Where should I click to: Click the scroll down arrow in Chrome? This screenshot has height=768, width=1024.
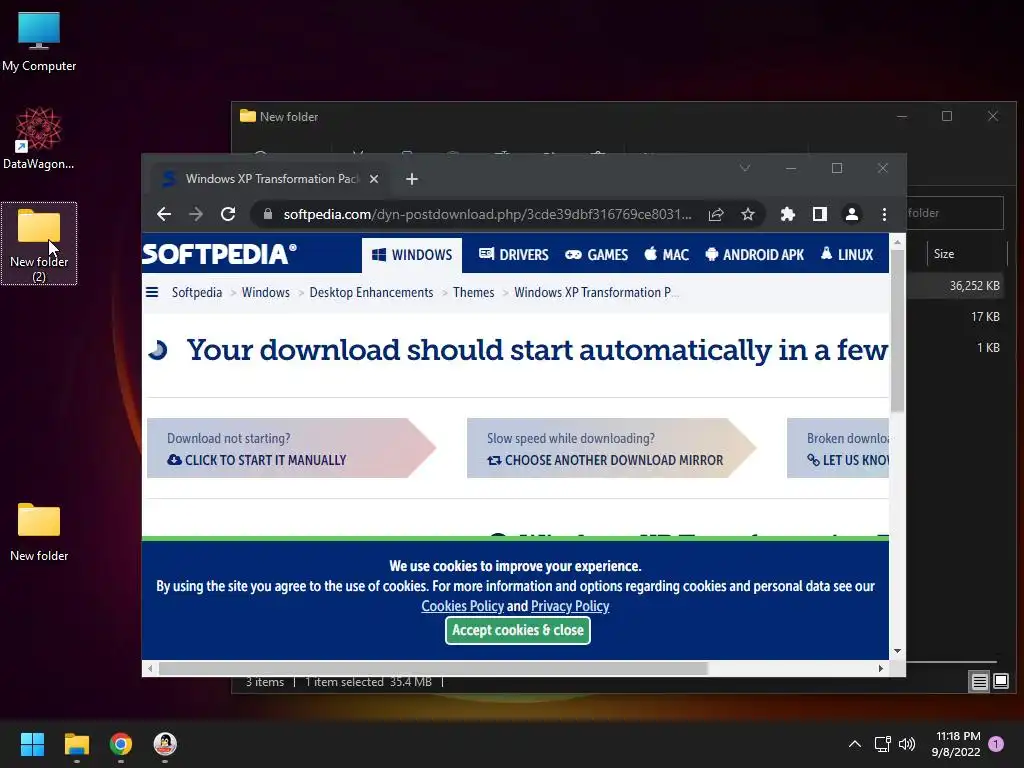click(897, 651)
